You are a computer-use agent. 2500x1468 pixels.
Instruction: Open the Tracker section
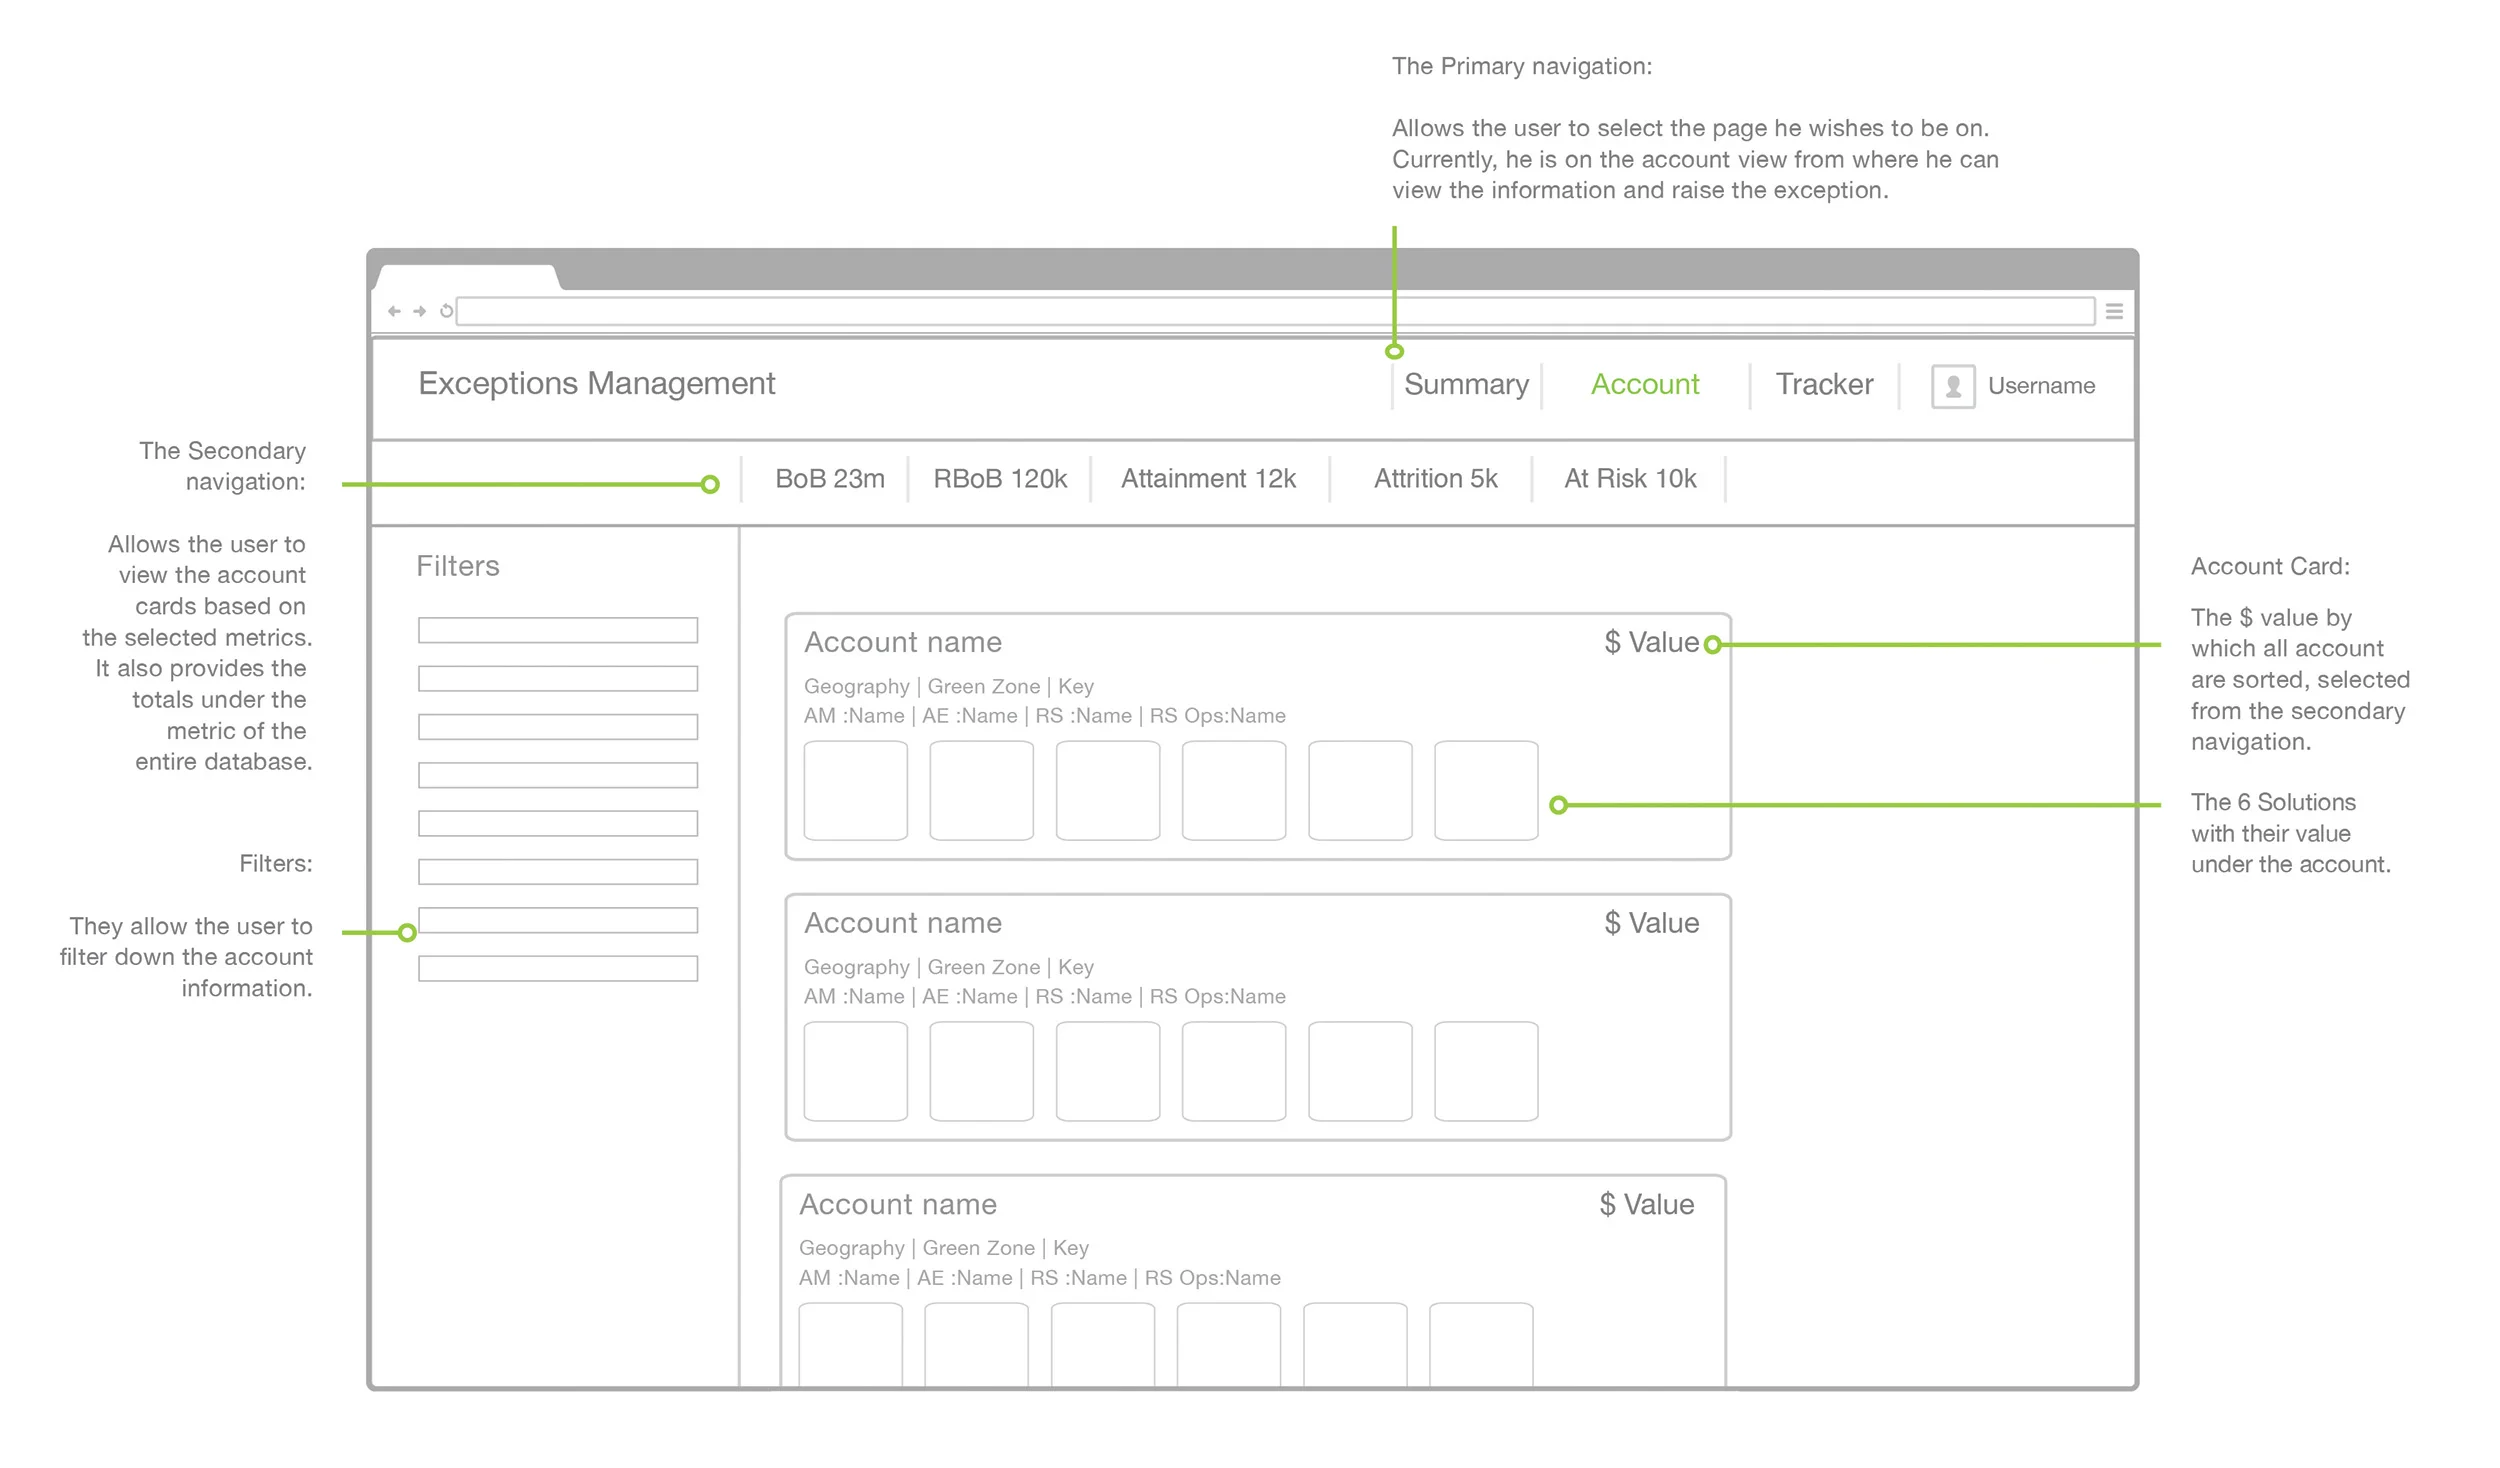coord(1822,384)
